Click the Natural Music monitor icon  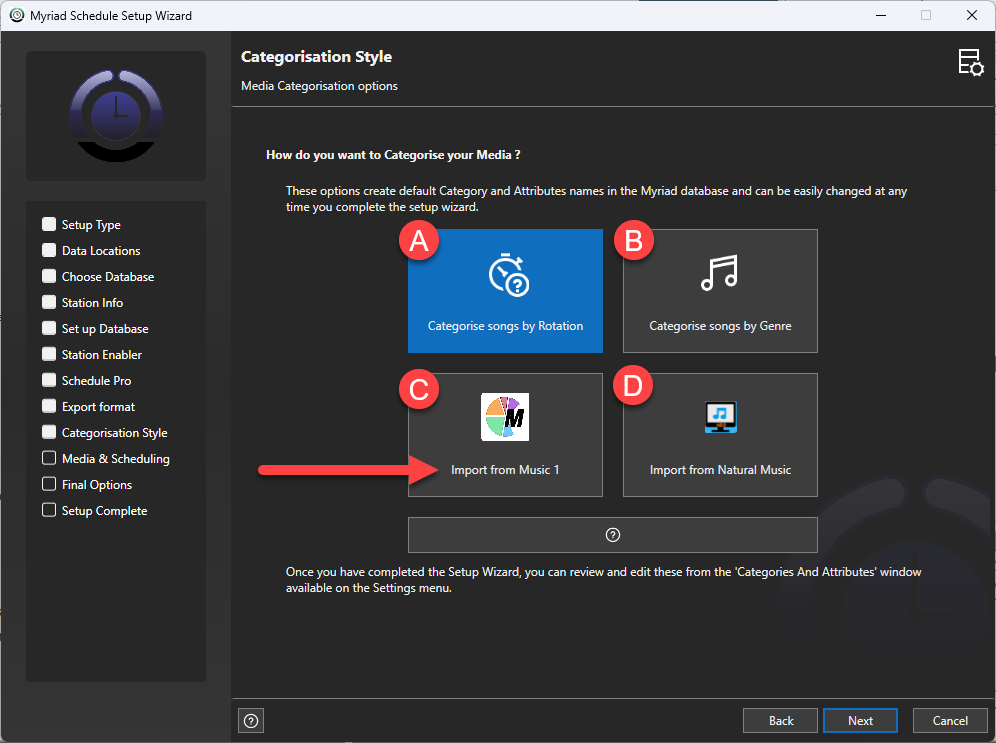720,417
